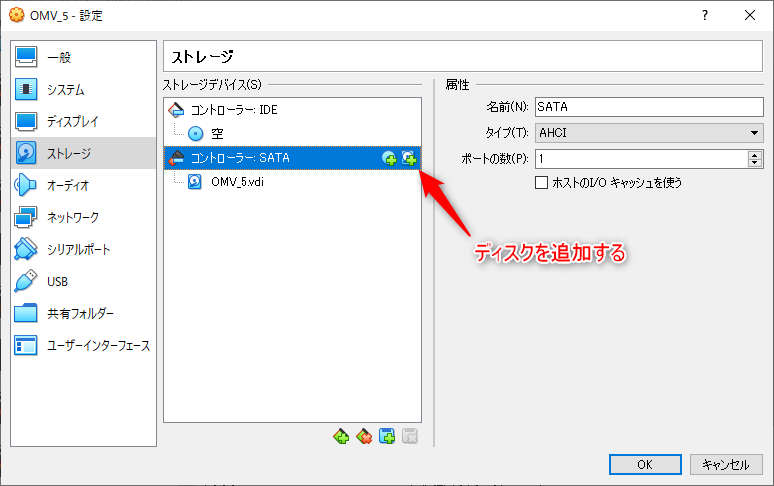Screen dimensions: 774x486
Task: Open the システム settings page
Action: point(65,90)
